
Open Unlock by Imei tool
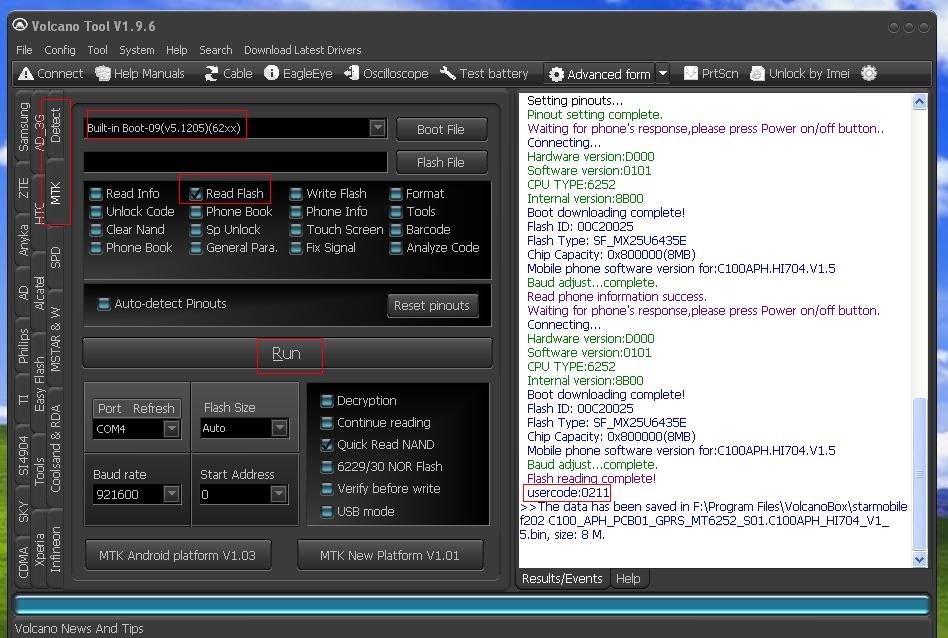click(799, 74)
